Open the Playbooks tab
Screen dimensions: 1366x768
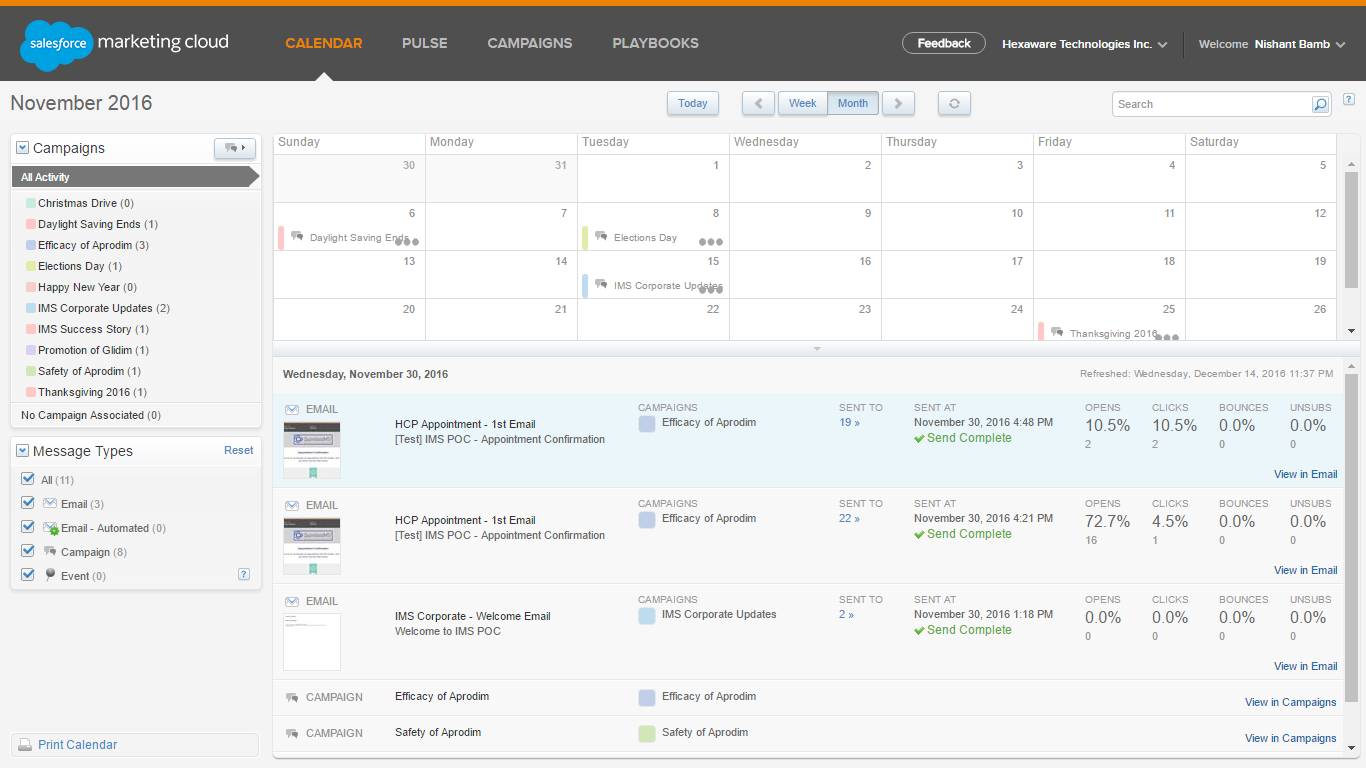coord(655,43)
